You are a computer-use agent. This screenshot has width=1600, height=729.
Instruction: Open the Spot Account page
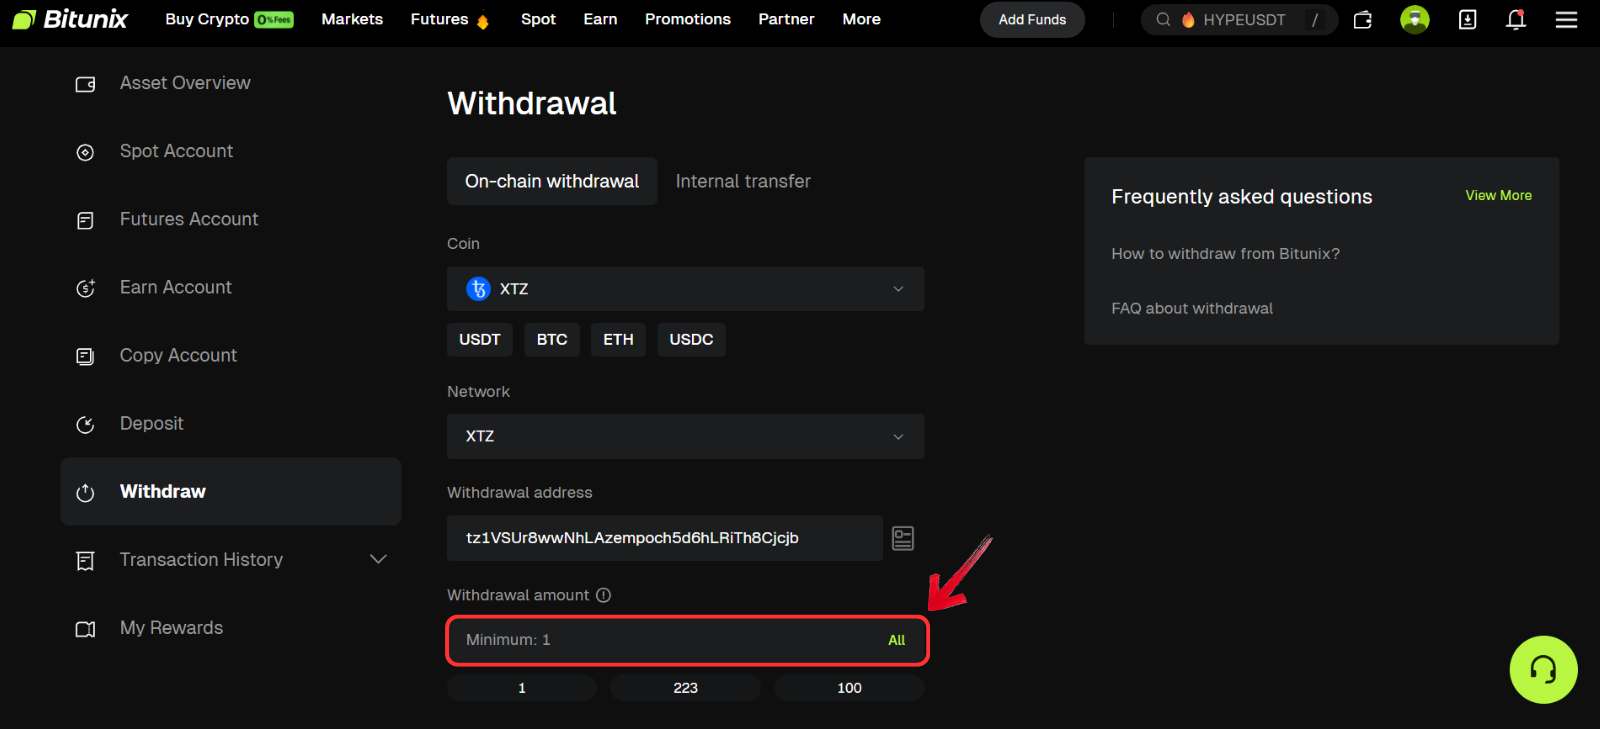[176, 151]
